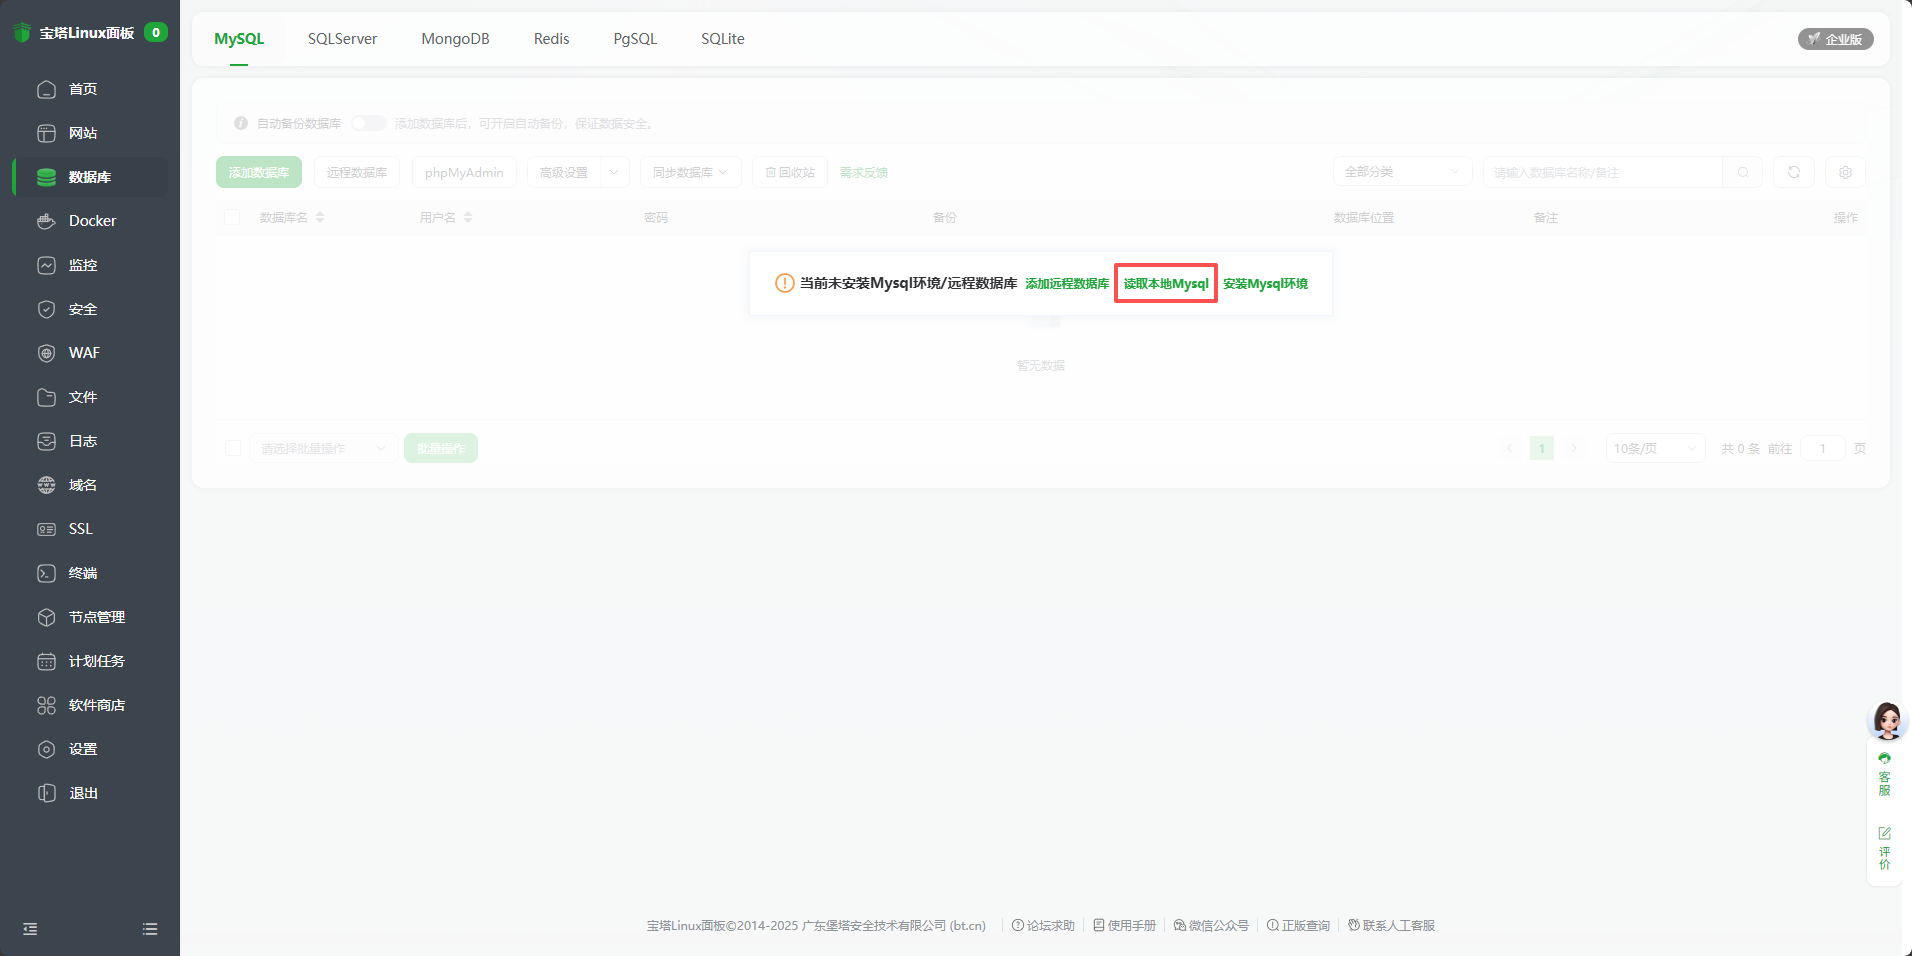Collapse sidebar using bottom-left menu icon

pyautogui.click(x=30, y=929)
